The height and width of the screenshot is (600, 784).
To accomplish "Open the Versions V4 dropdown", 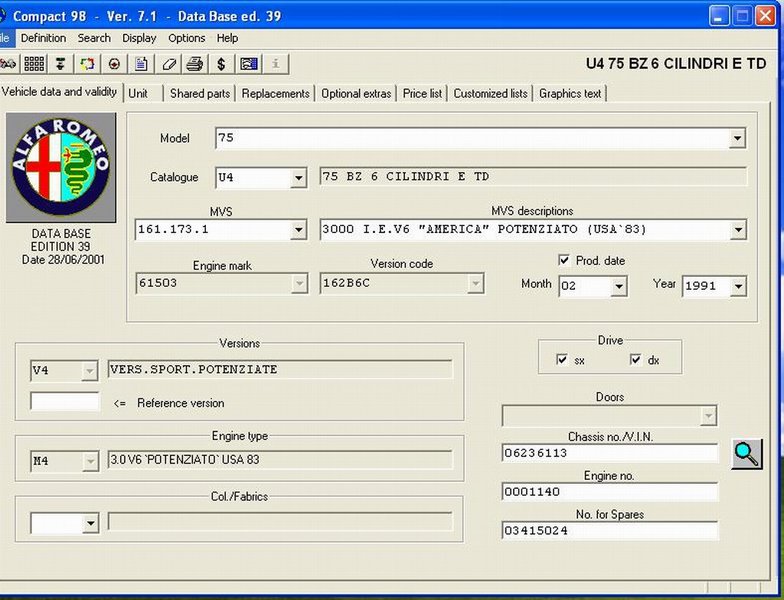I will click(90, 371).
